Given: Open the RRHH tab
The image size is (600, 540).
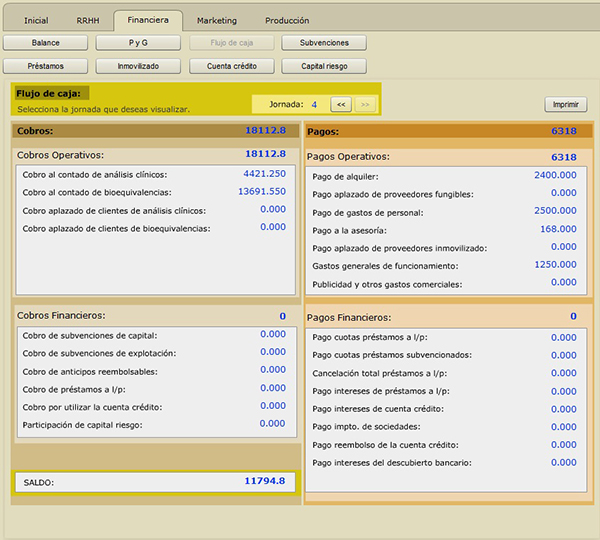Looking at the screenshot, I should coord(88,21).
